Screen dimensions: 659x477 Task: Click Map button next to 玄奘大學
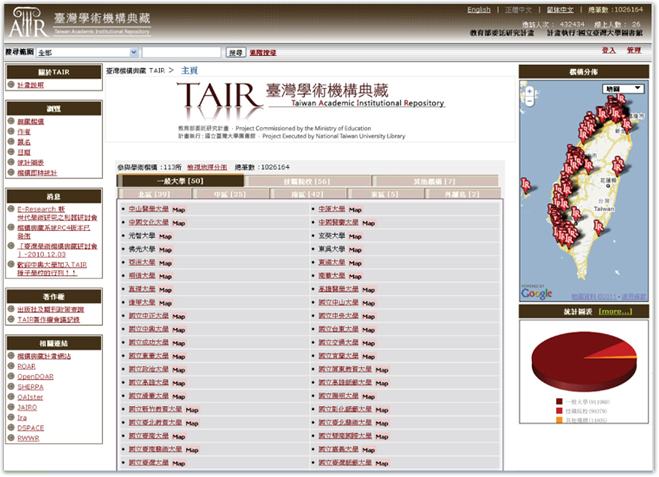pyautogui.click(x=355, y=236)
